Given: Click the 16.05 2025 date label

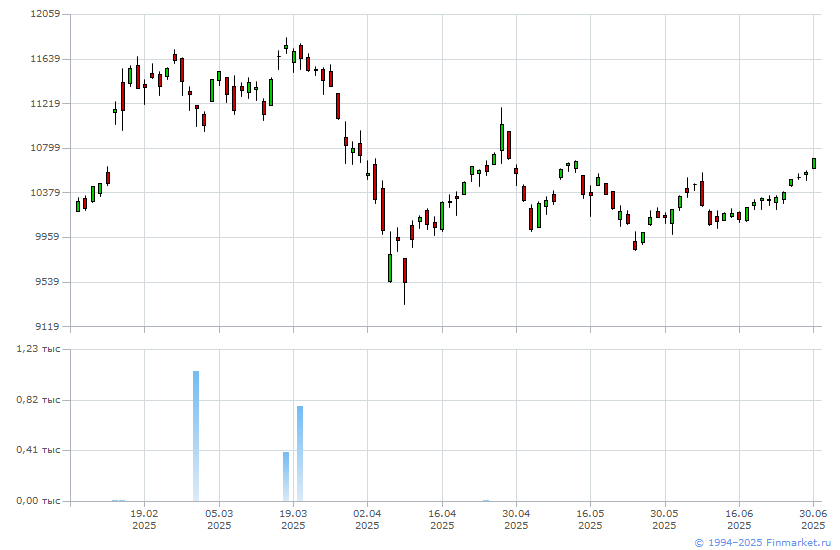Looking at the screenshot, I should (590, 519).
